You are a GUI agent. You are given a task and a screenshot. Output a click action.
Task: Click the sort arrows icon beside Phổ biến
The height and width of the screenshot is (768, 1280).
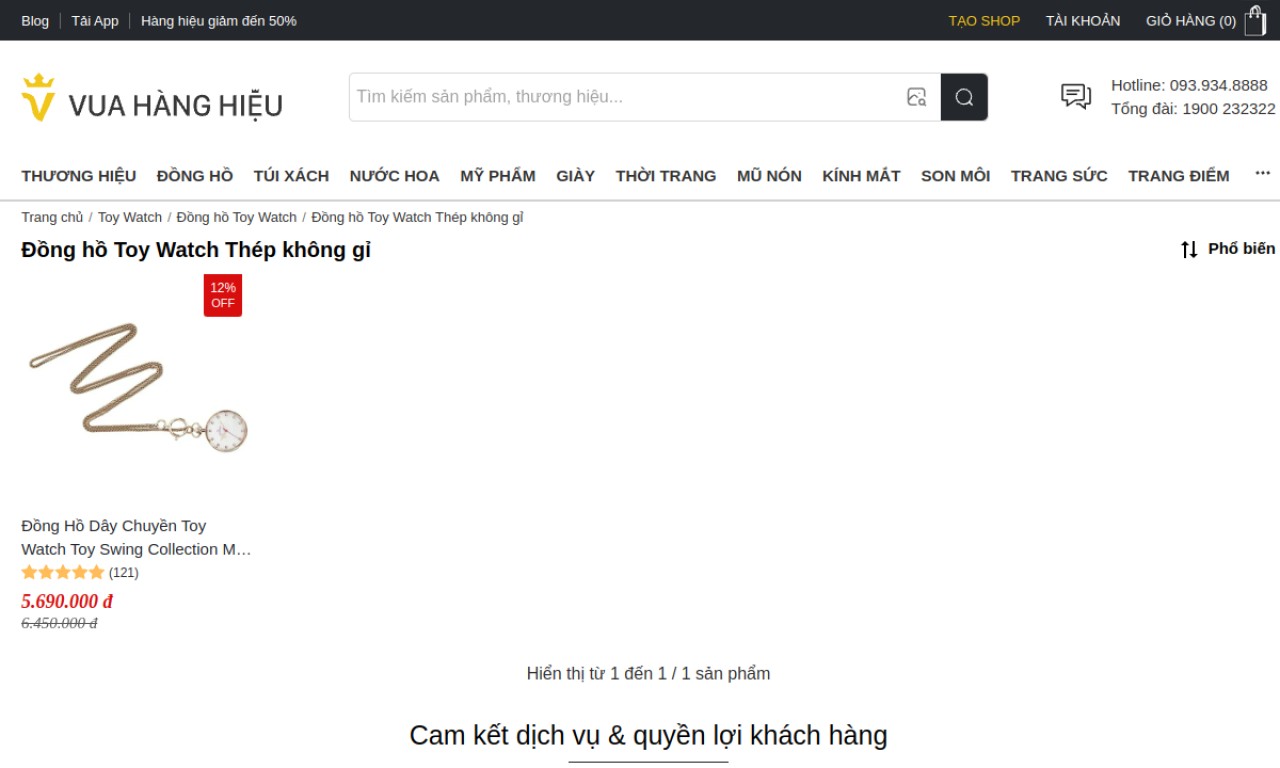(1189, 249)
